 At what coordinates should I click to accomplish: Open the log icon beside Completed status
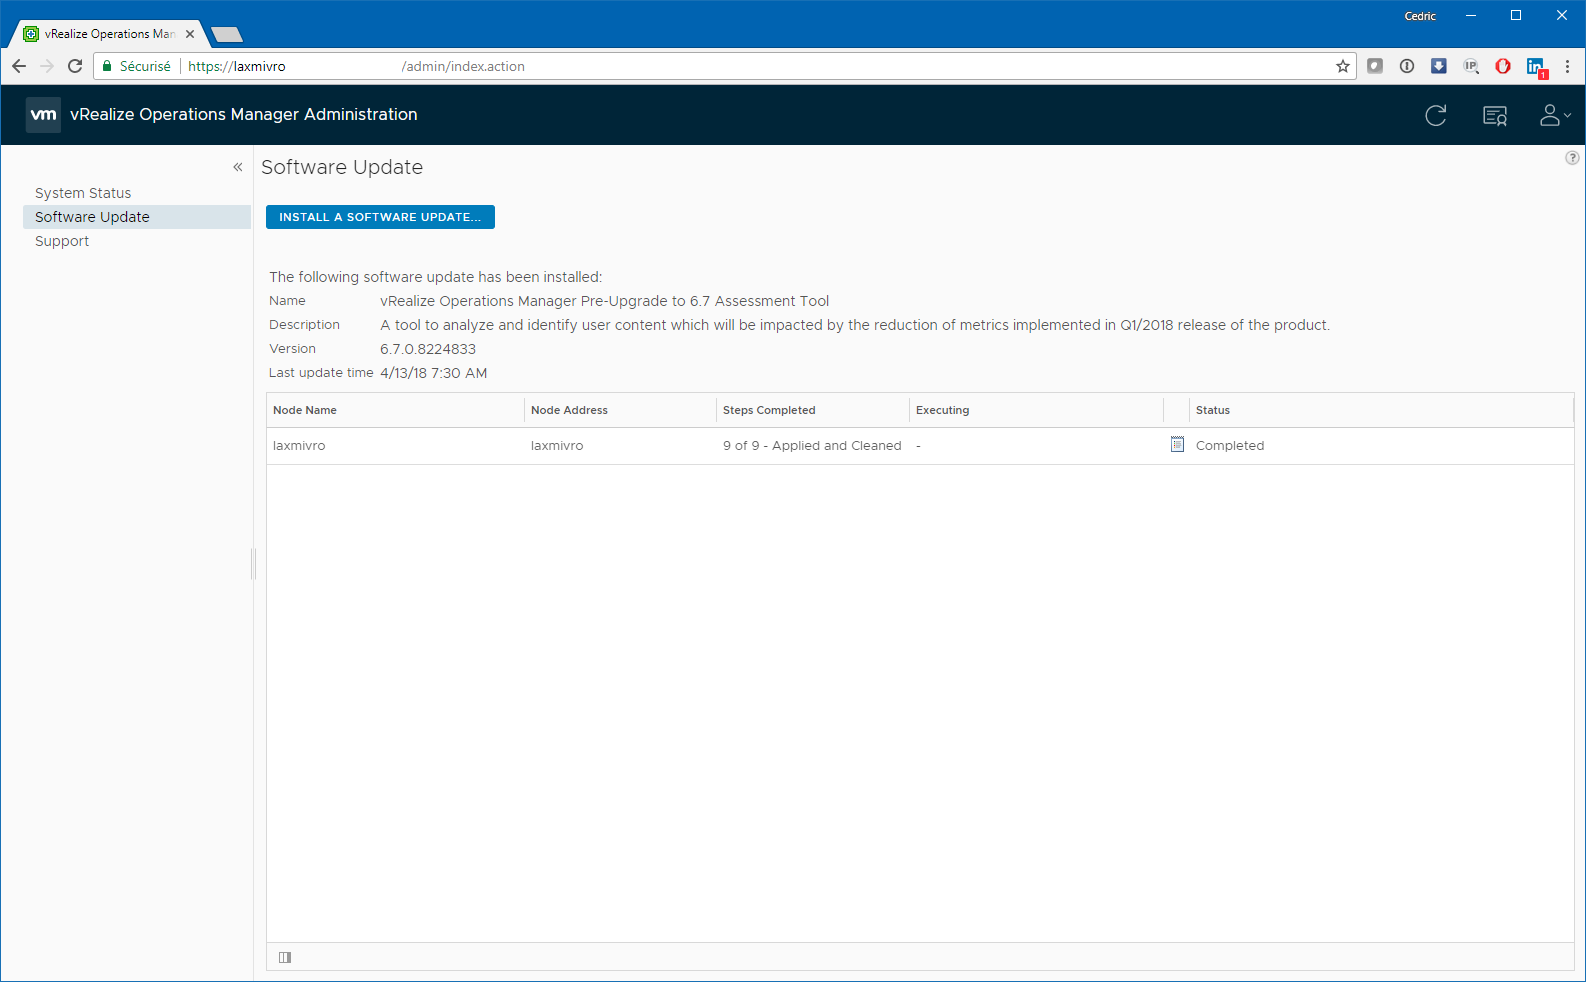(x=1177, y=445)
